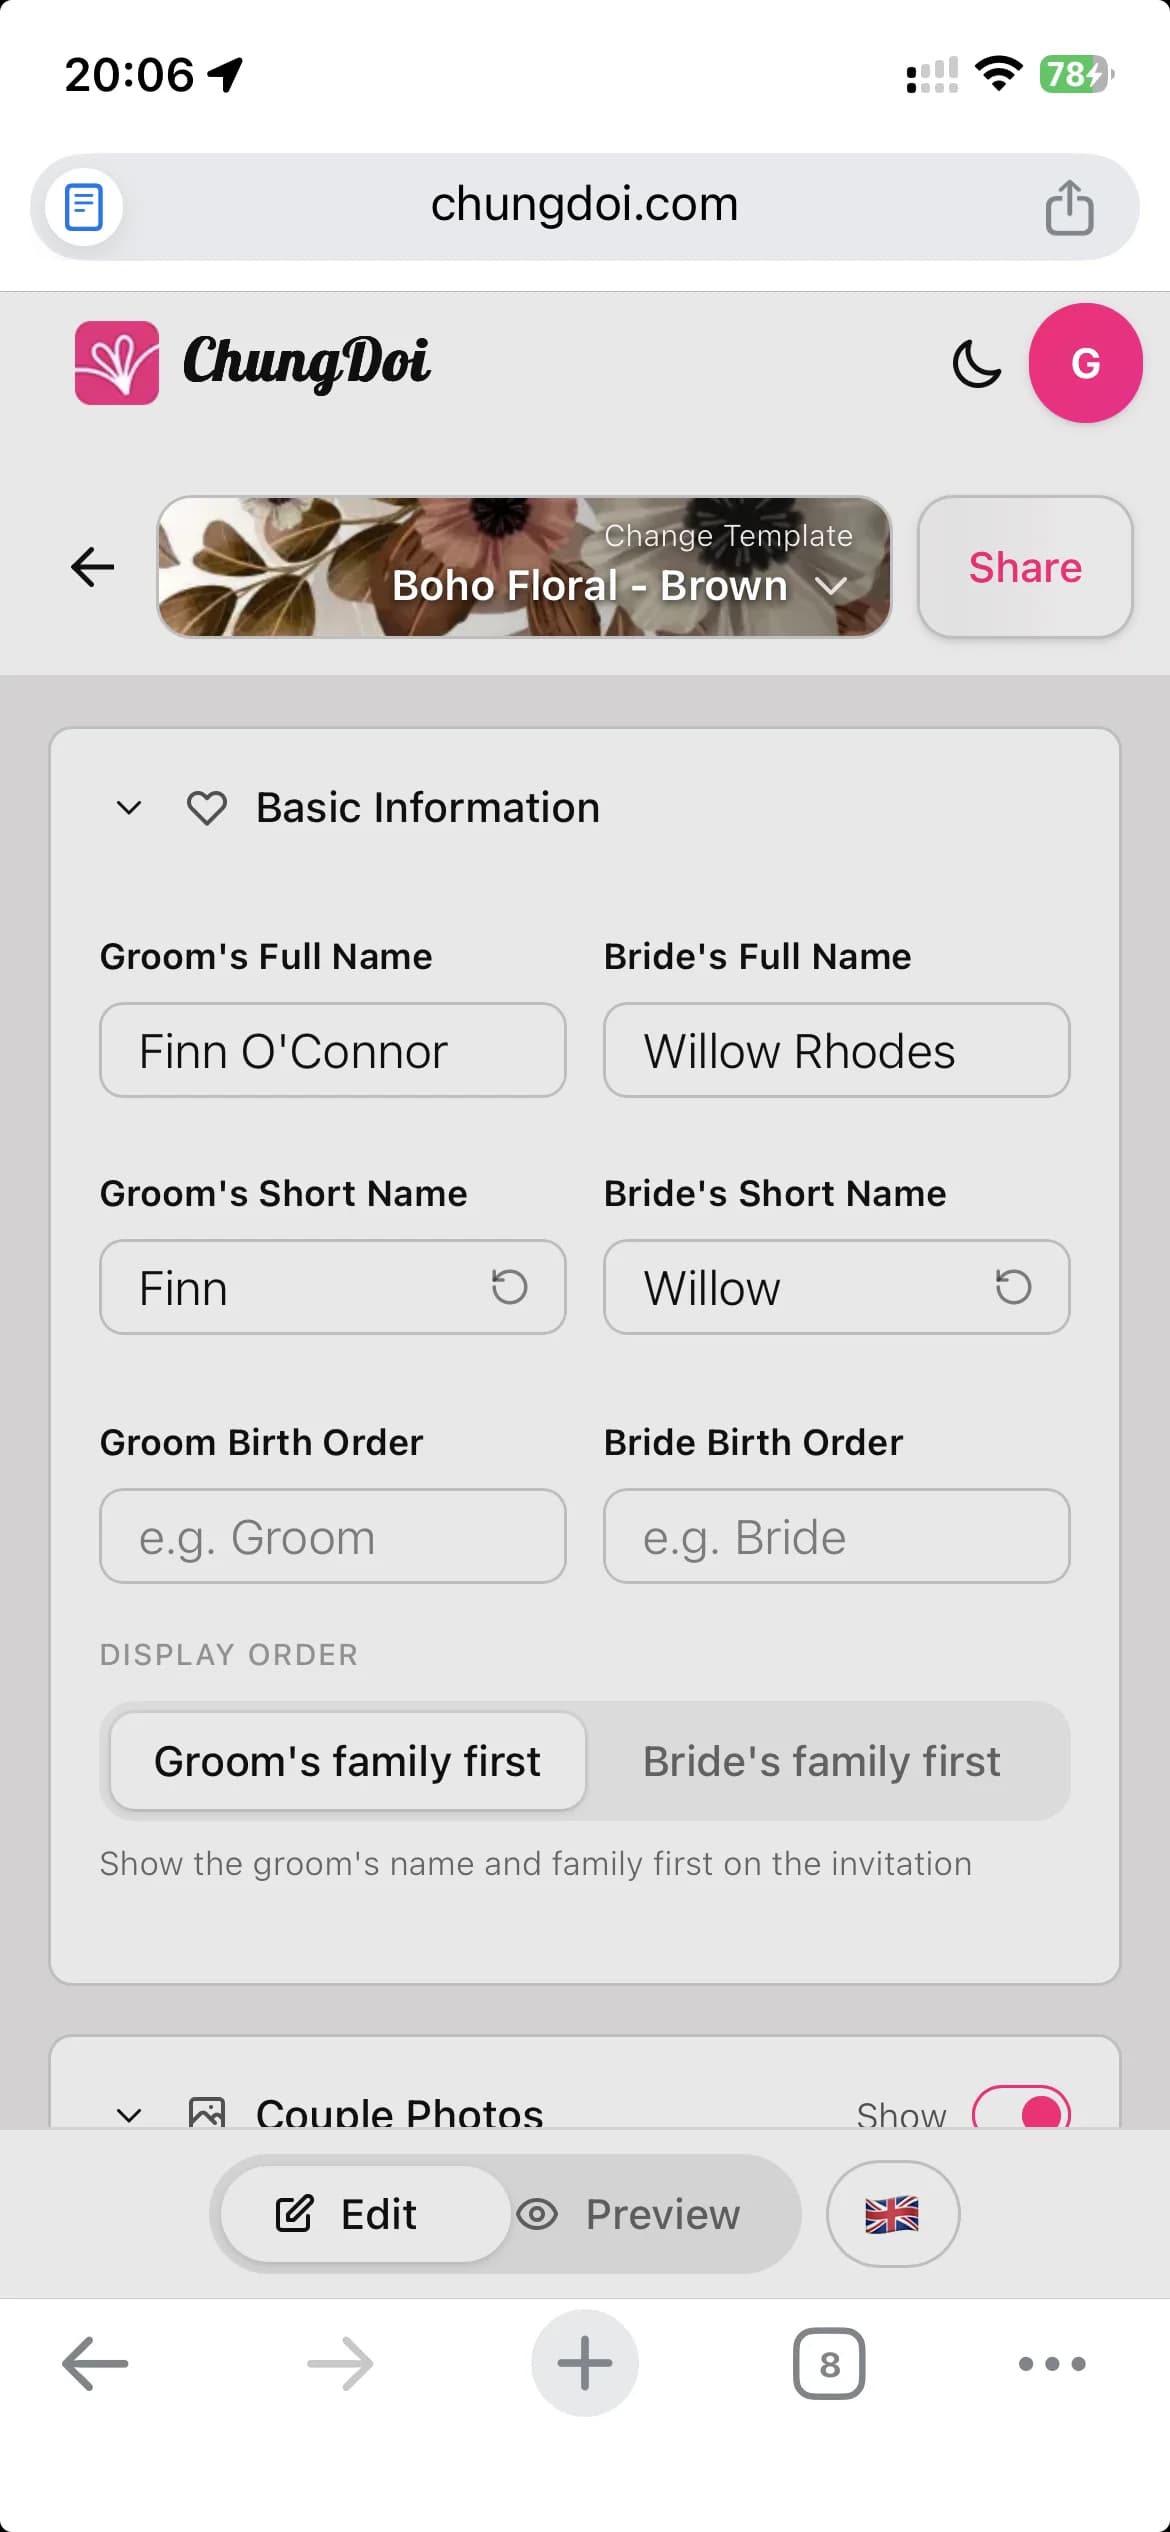Viewport: 1170px width, 2532px height.
Task: Collapse the Couple Photos section chevron
Action: [x=129, y=2114]
